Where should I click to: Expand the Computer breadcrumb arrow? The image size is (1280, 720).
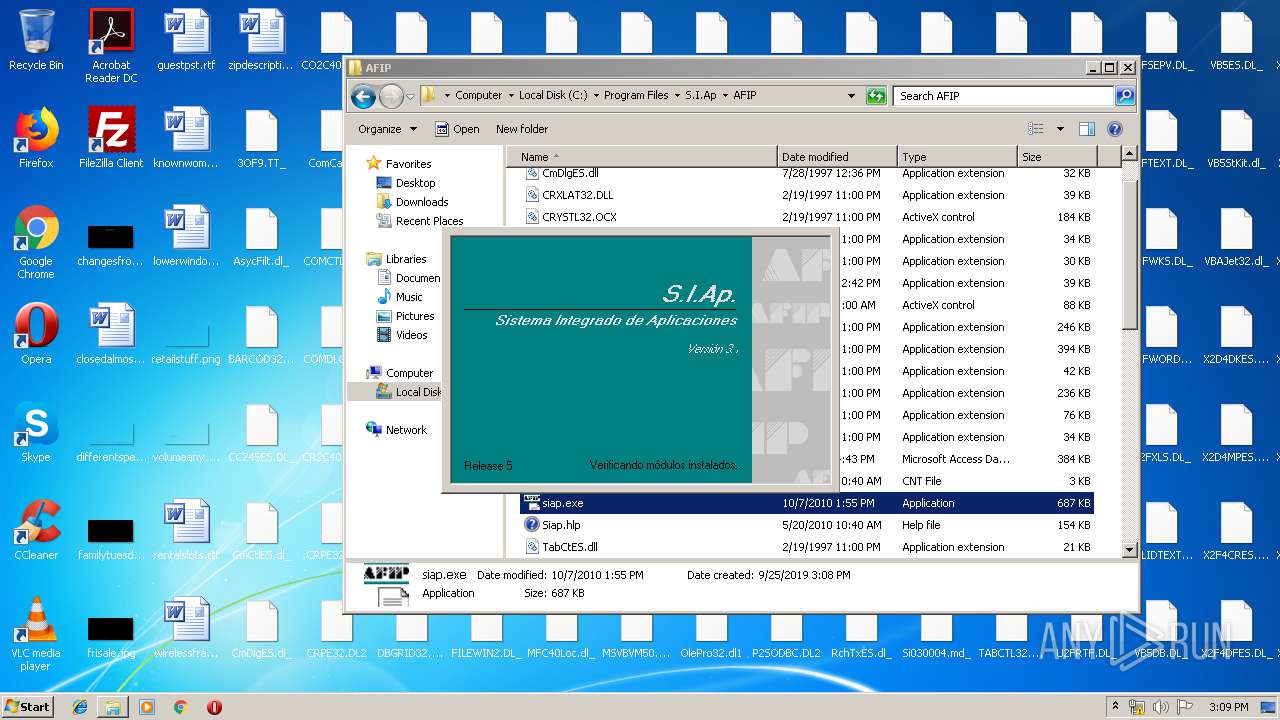click(511, 96)
